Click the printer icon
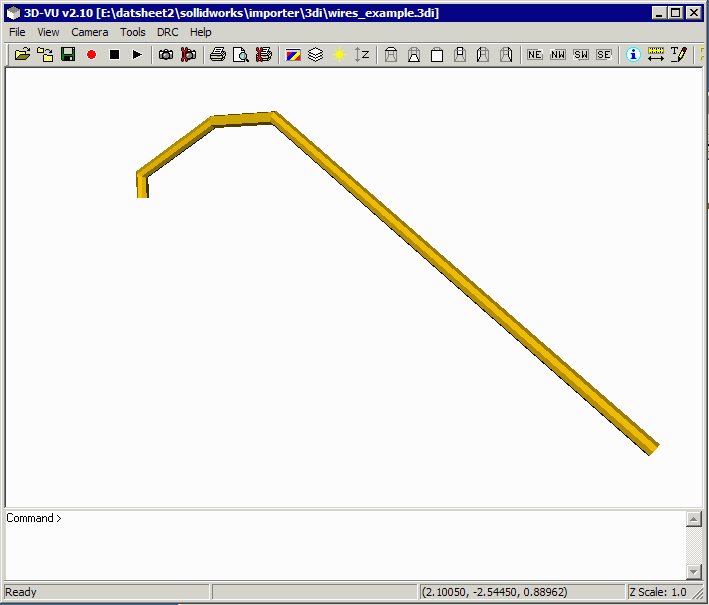The image size is (709, 605). (217, 54)
